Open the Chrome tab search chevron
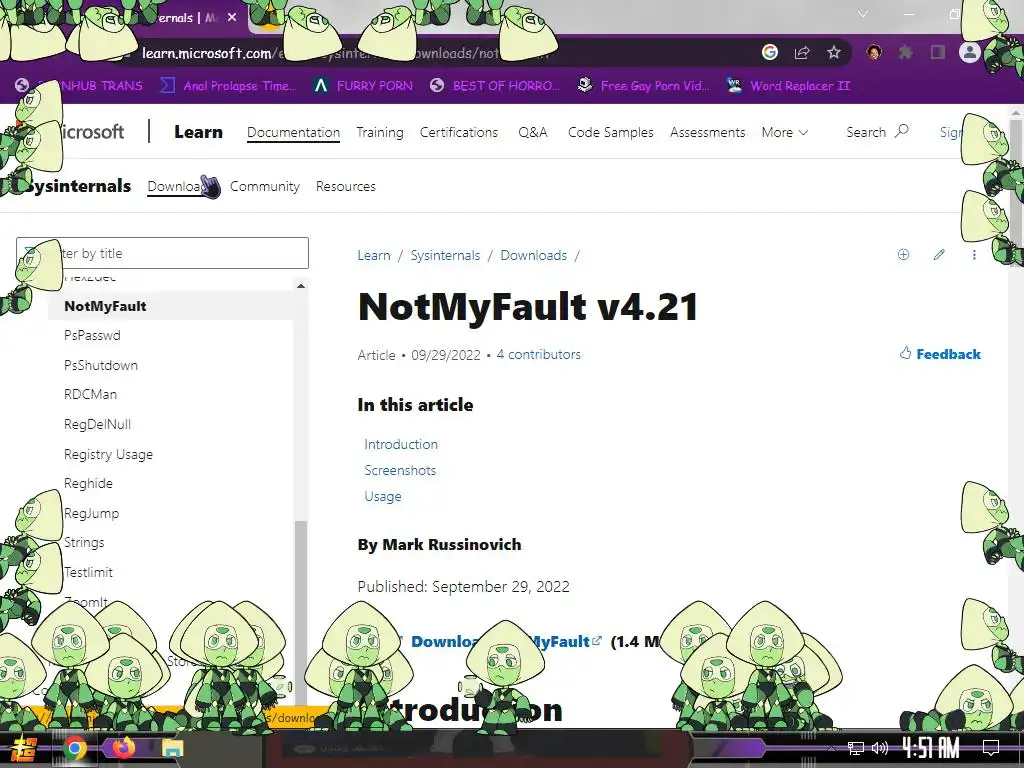This screenshot has width=1024, height=768. point(863,14)
